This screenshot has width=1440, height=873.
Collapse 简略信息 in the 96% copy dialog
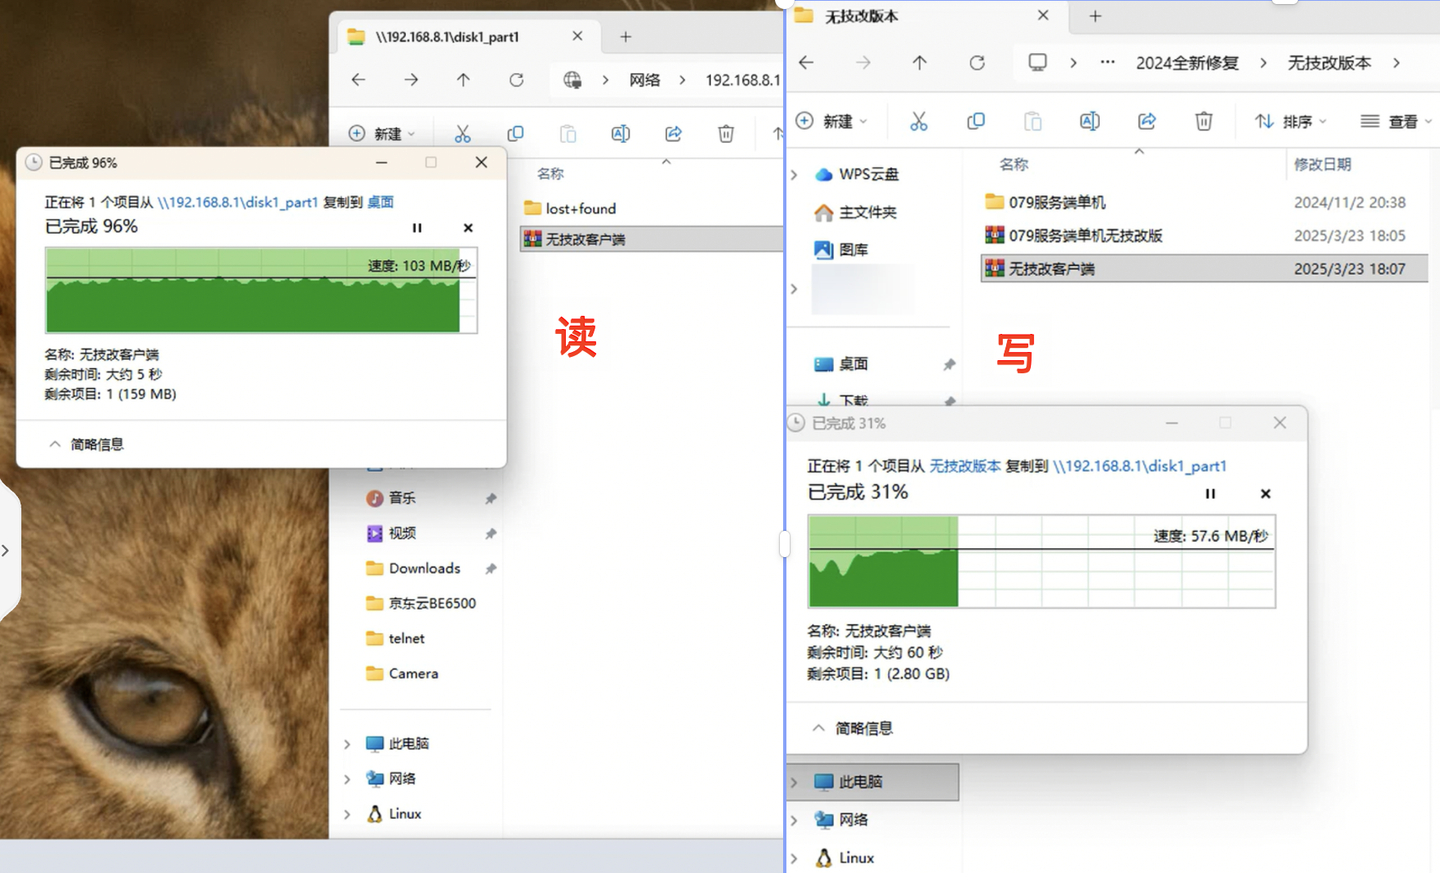(x=86, y=444)
